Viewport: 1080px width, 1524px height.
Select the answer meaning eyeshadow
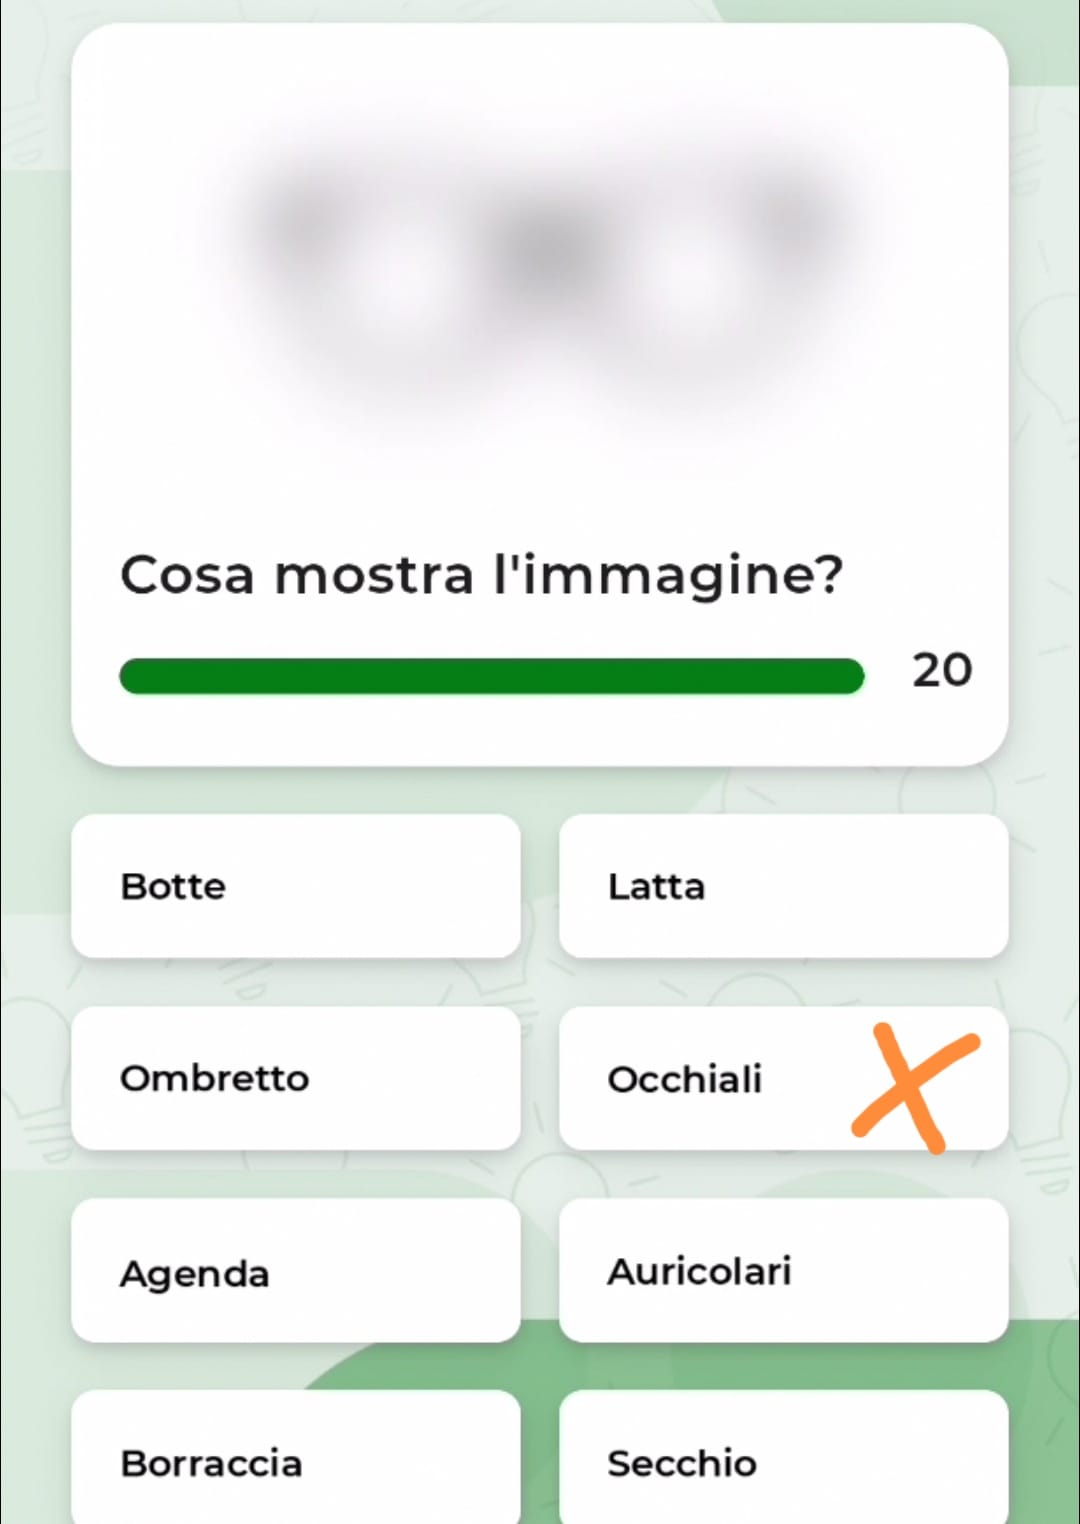(296, 1078)
